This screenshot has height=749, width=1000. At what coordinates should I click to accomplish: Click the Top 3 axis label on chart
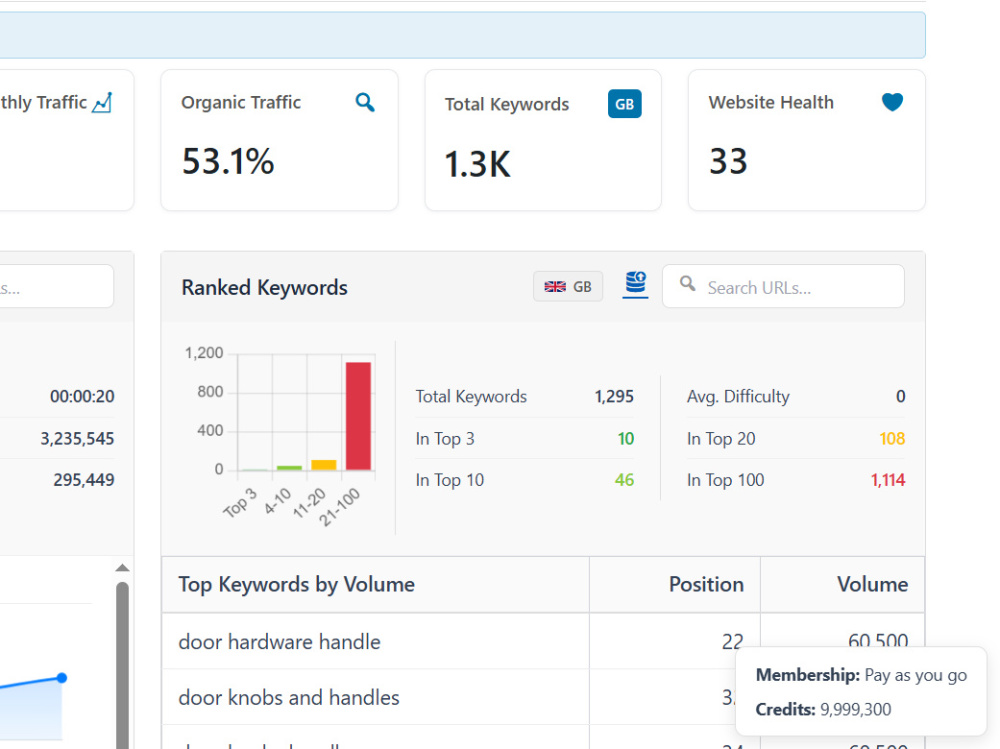tap(240, 503)
